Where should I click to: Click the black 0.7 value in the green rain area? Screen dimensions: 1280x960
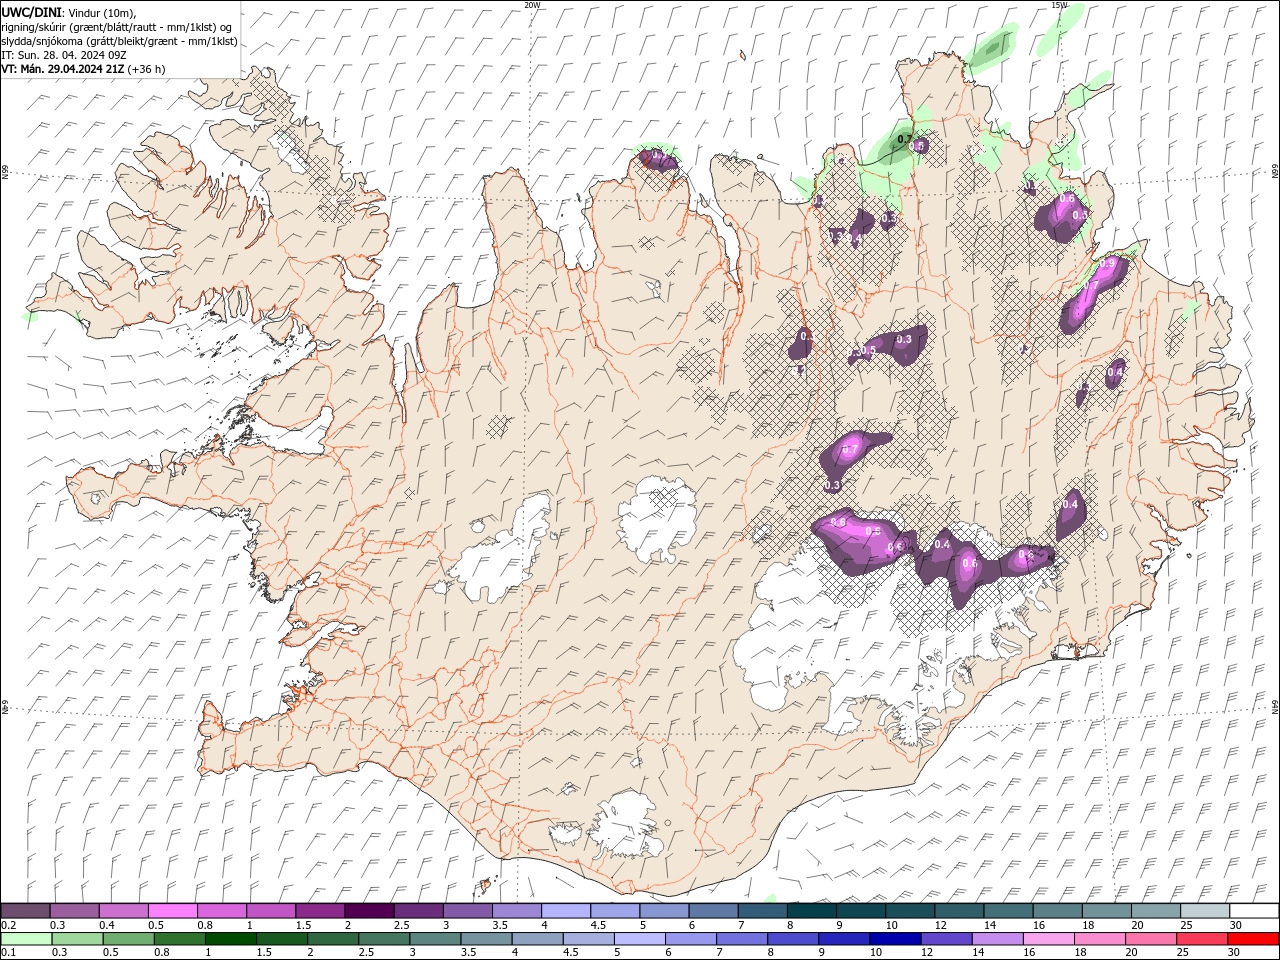905,139
